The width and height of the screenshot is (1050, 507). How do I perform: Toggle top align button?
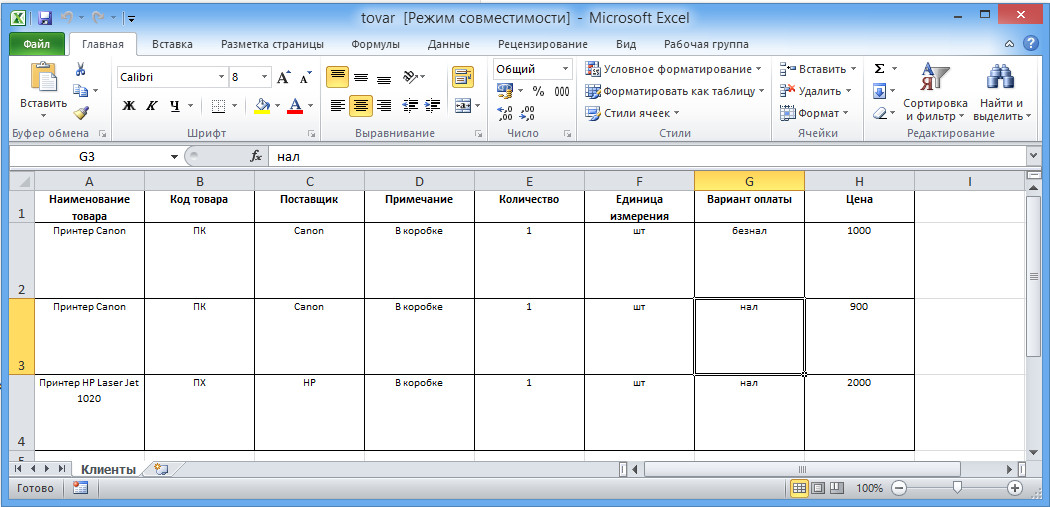[337, 77]
